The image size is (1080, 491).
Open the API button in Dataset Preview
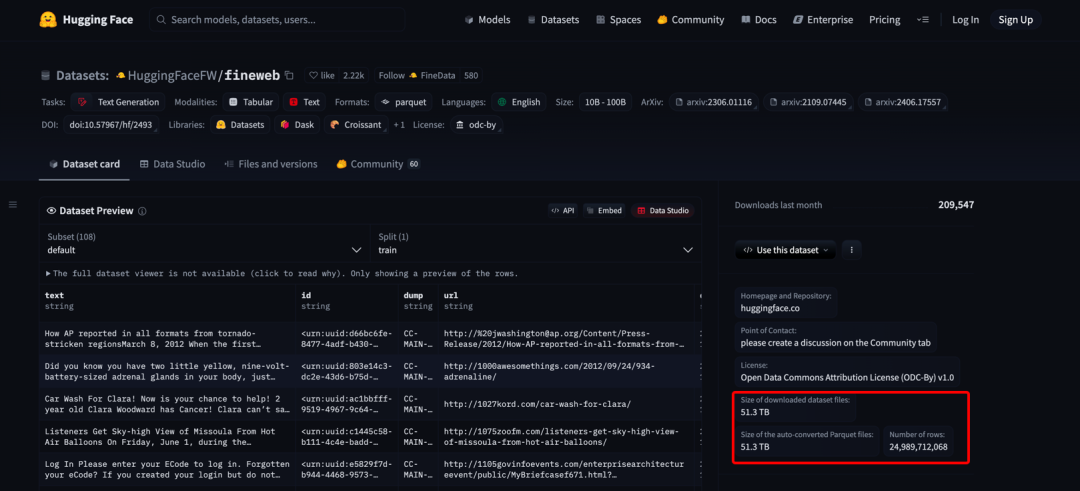click(x=563, y=211)
